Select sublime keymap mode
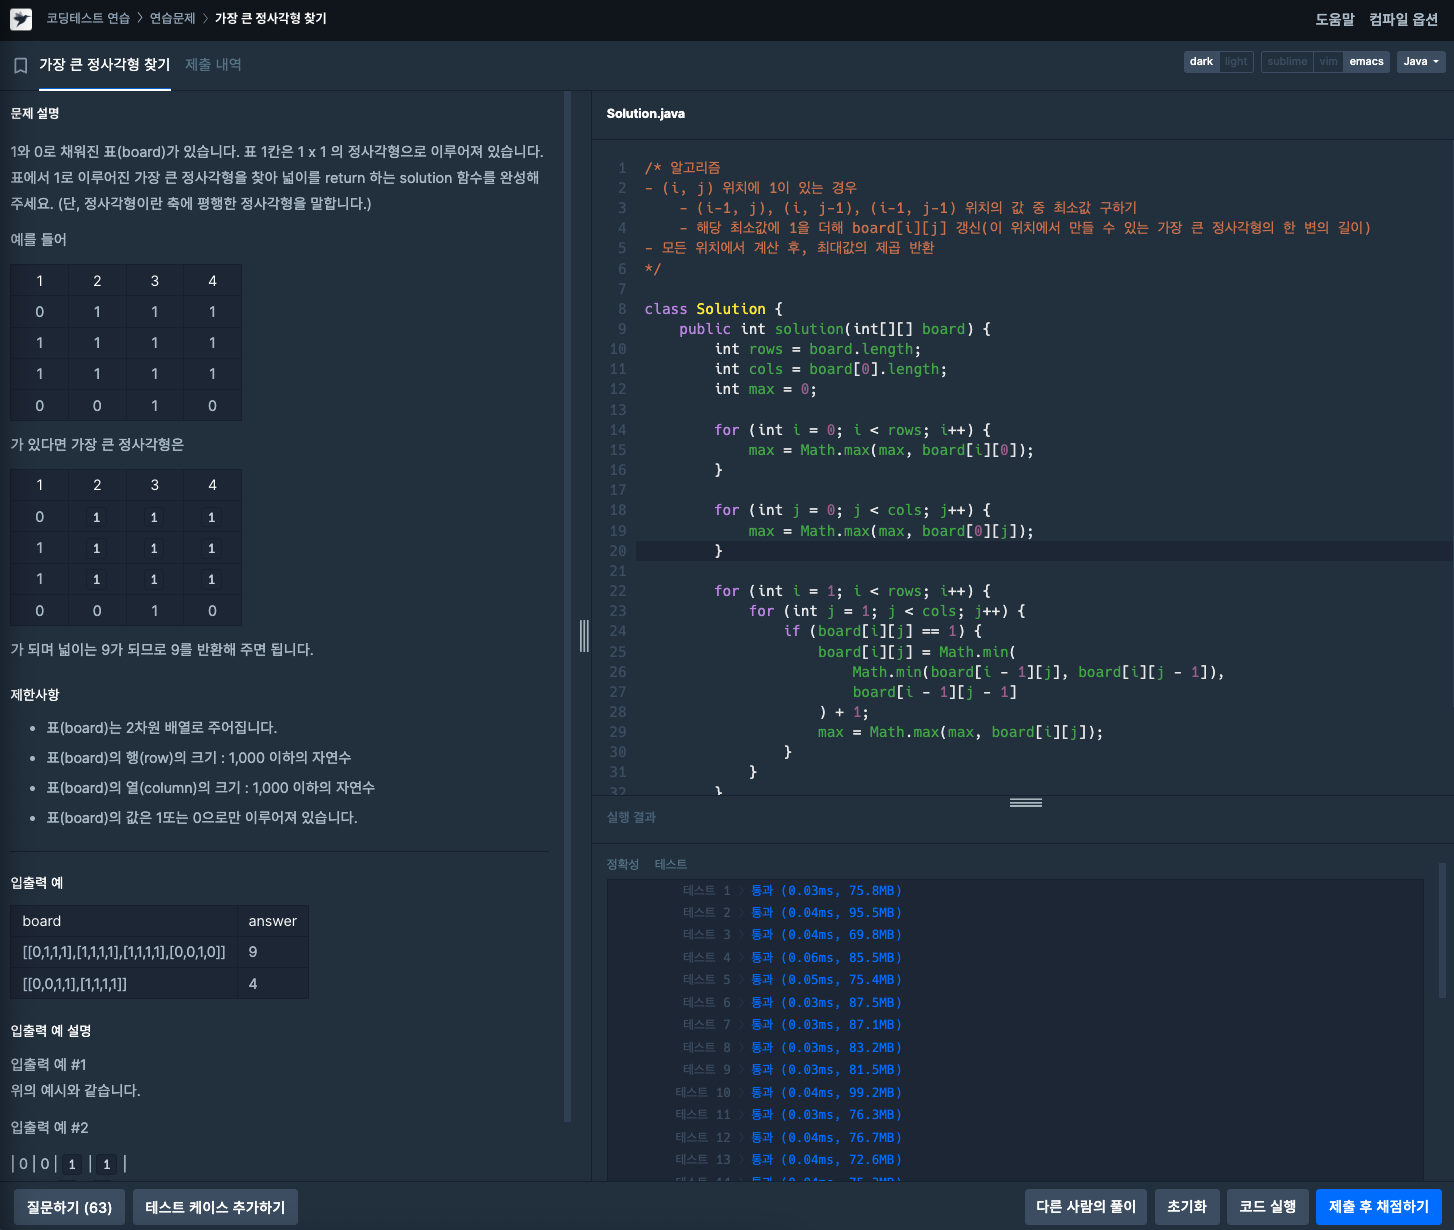 point(1287,62)
